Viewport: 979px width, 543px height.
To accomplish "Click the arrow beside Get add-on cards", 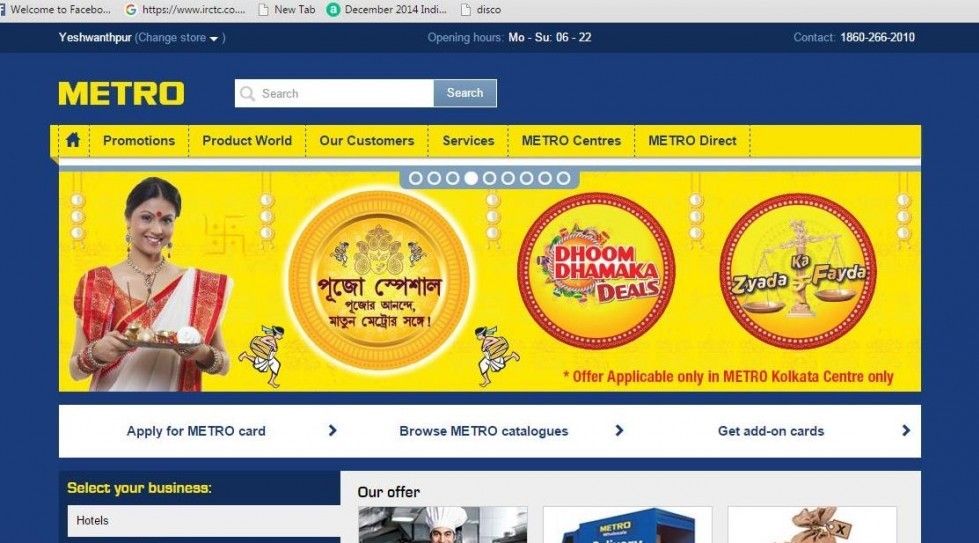I will tap(906, 431).
